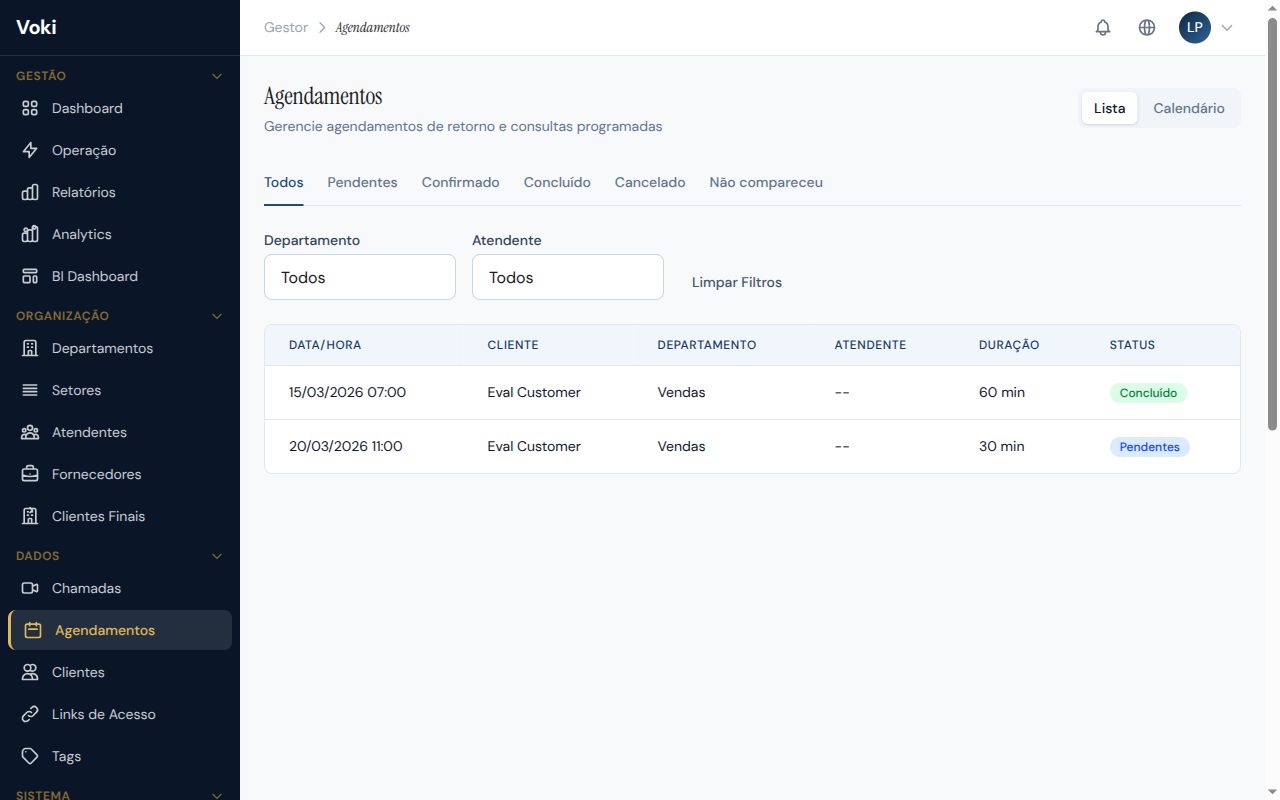Image resolution: width=1280 pixels, height=800 pixels.
Task: Click the Operação lightning bolt icon
Action: click(30, 150)
